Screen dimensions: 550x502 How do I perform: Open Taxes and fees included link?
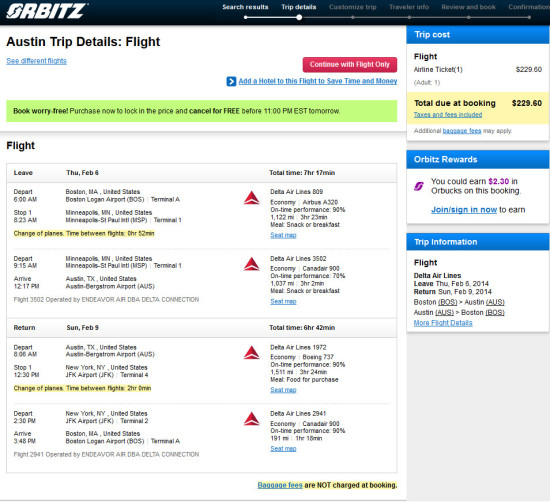[x=448, y=115]
